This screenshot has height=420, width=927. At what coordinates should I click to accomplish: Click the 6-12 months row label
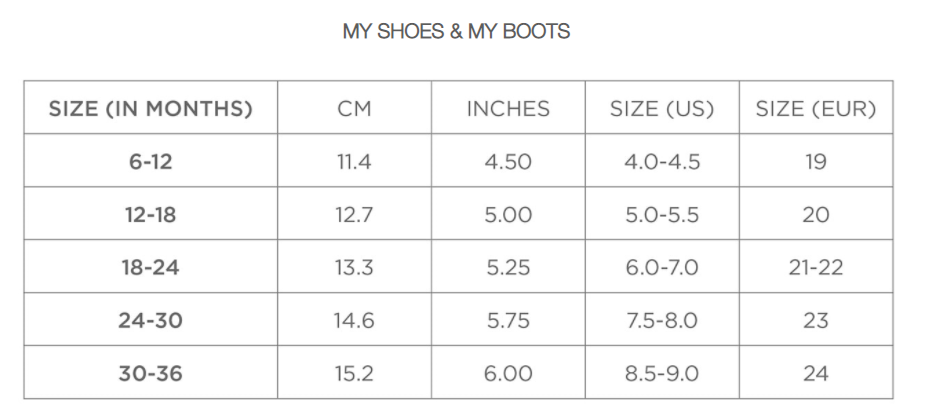[150, 162]
